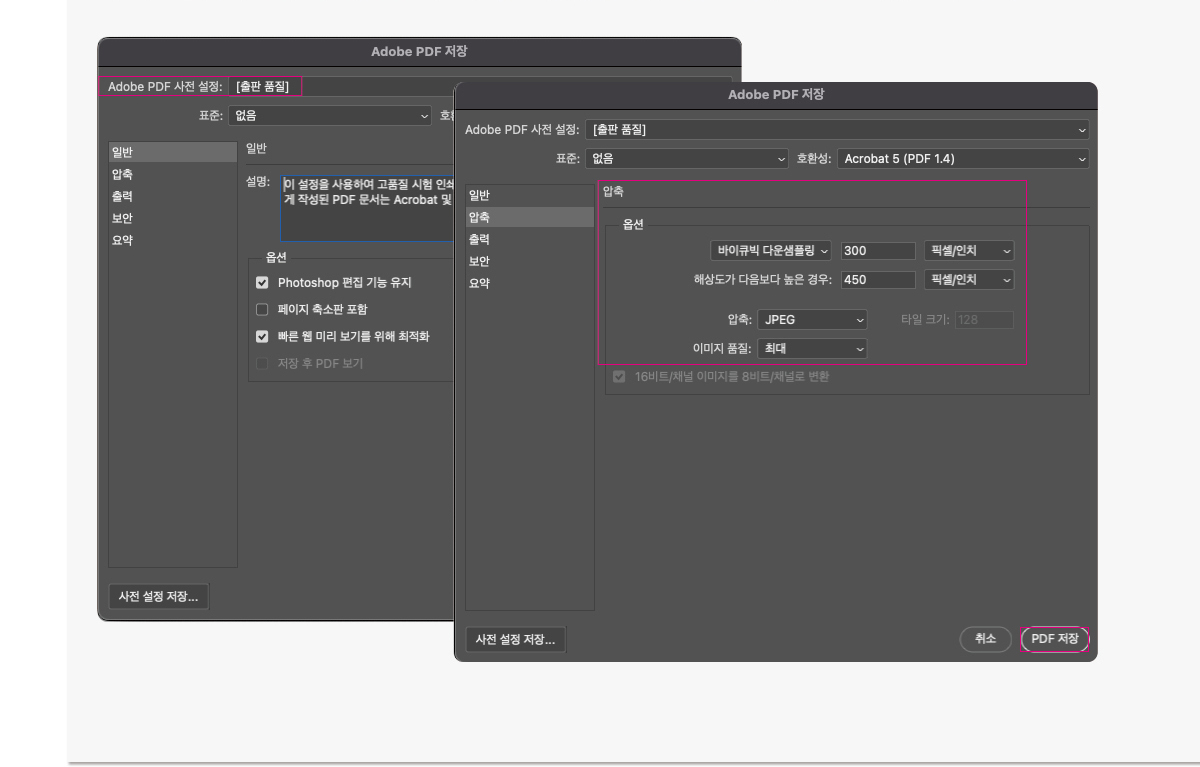Screen dimensions: 1200x767
Task: Open the 표준 dropdown showing 없음
Action: tap(685, 158)
